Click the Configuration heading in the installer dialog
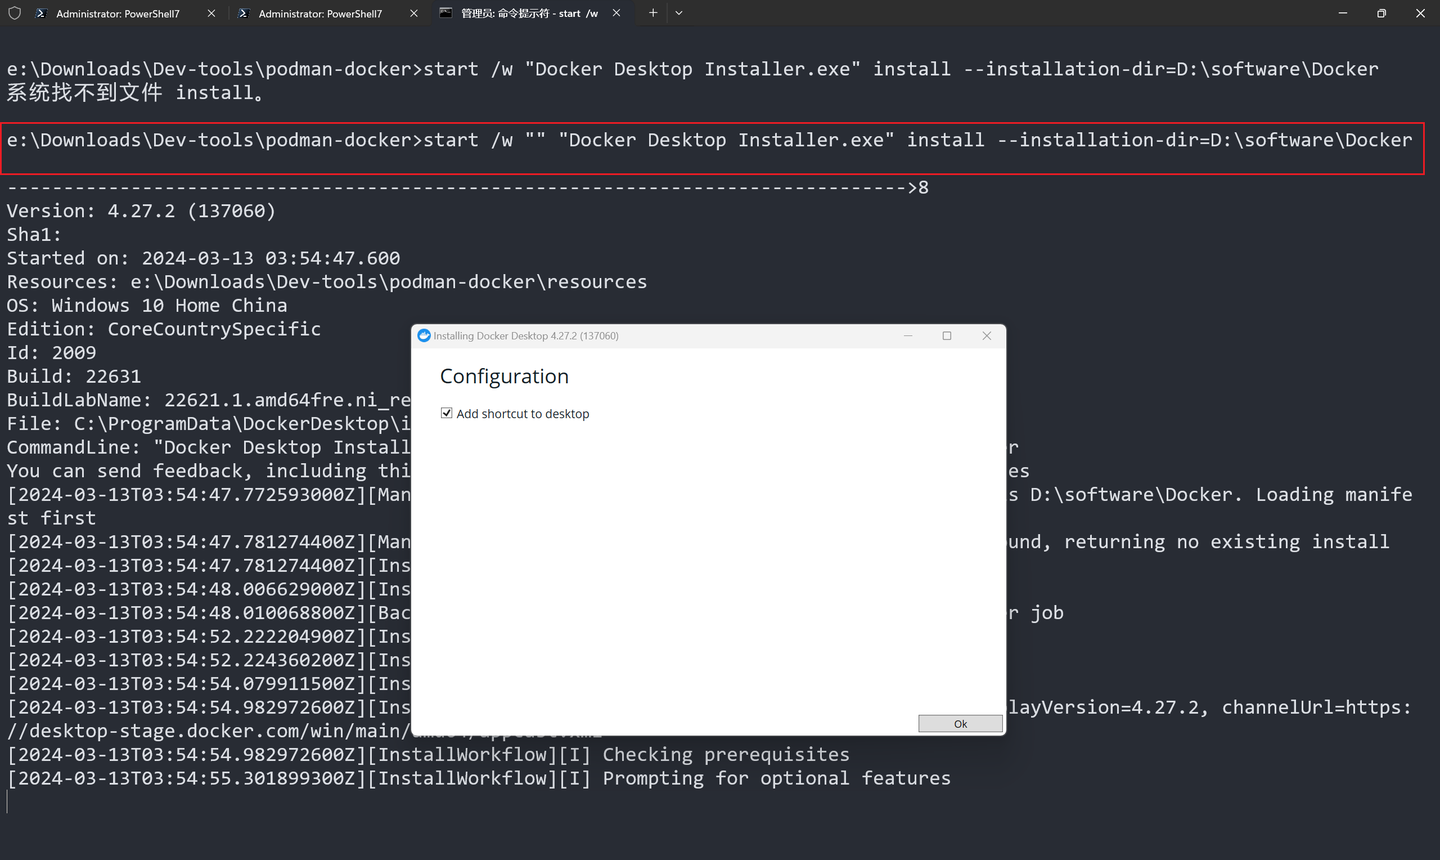The width and height of the screenshot is (1440, 860). point(504,376)
